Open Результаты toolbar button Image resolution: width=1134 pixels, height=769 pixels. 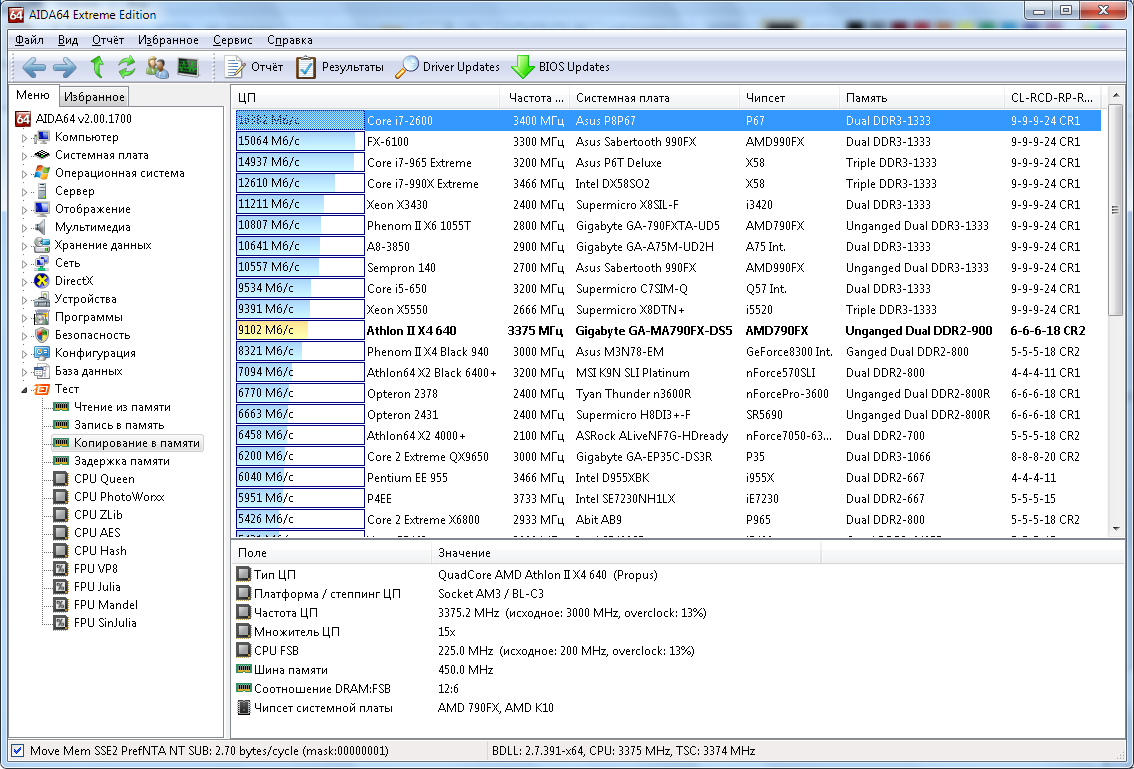(340, 67)
